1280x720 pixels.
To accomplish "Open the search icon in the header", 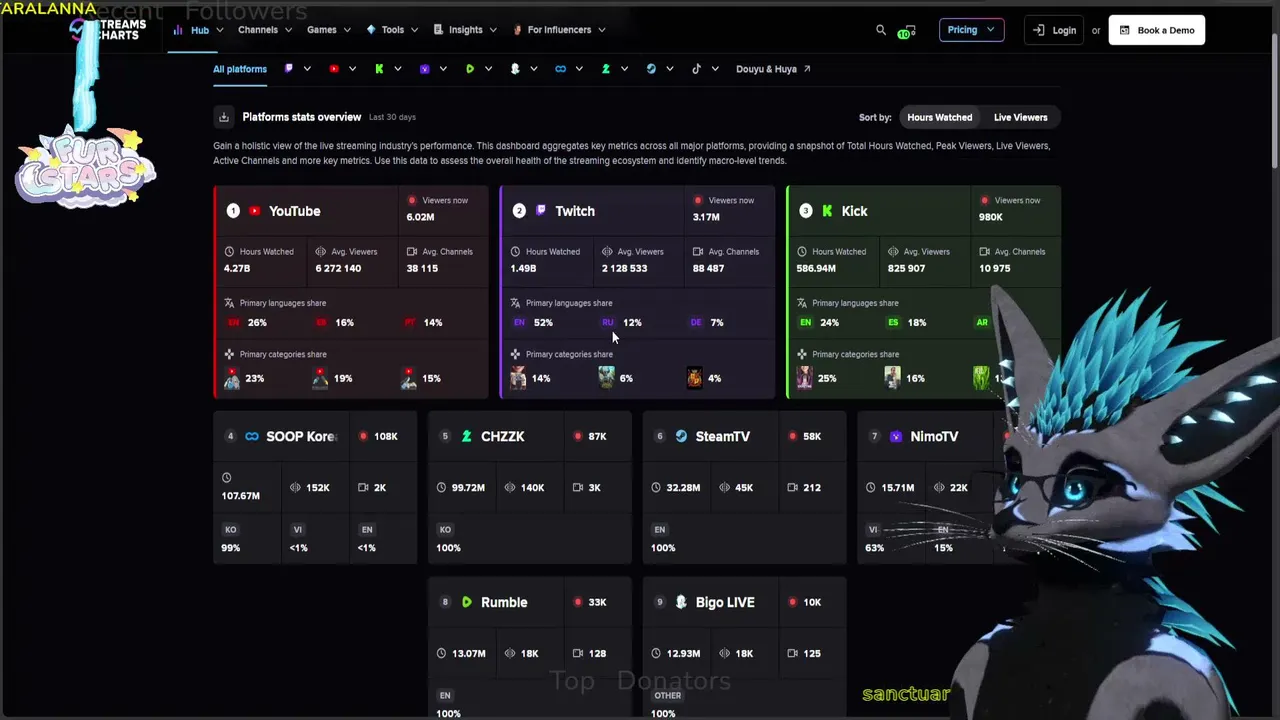I will 881,30.
